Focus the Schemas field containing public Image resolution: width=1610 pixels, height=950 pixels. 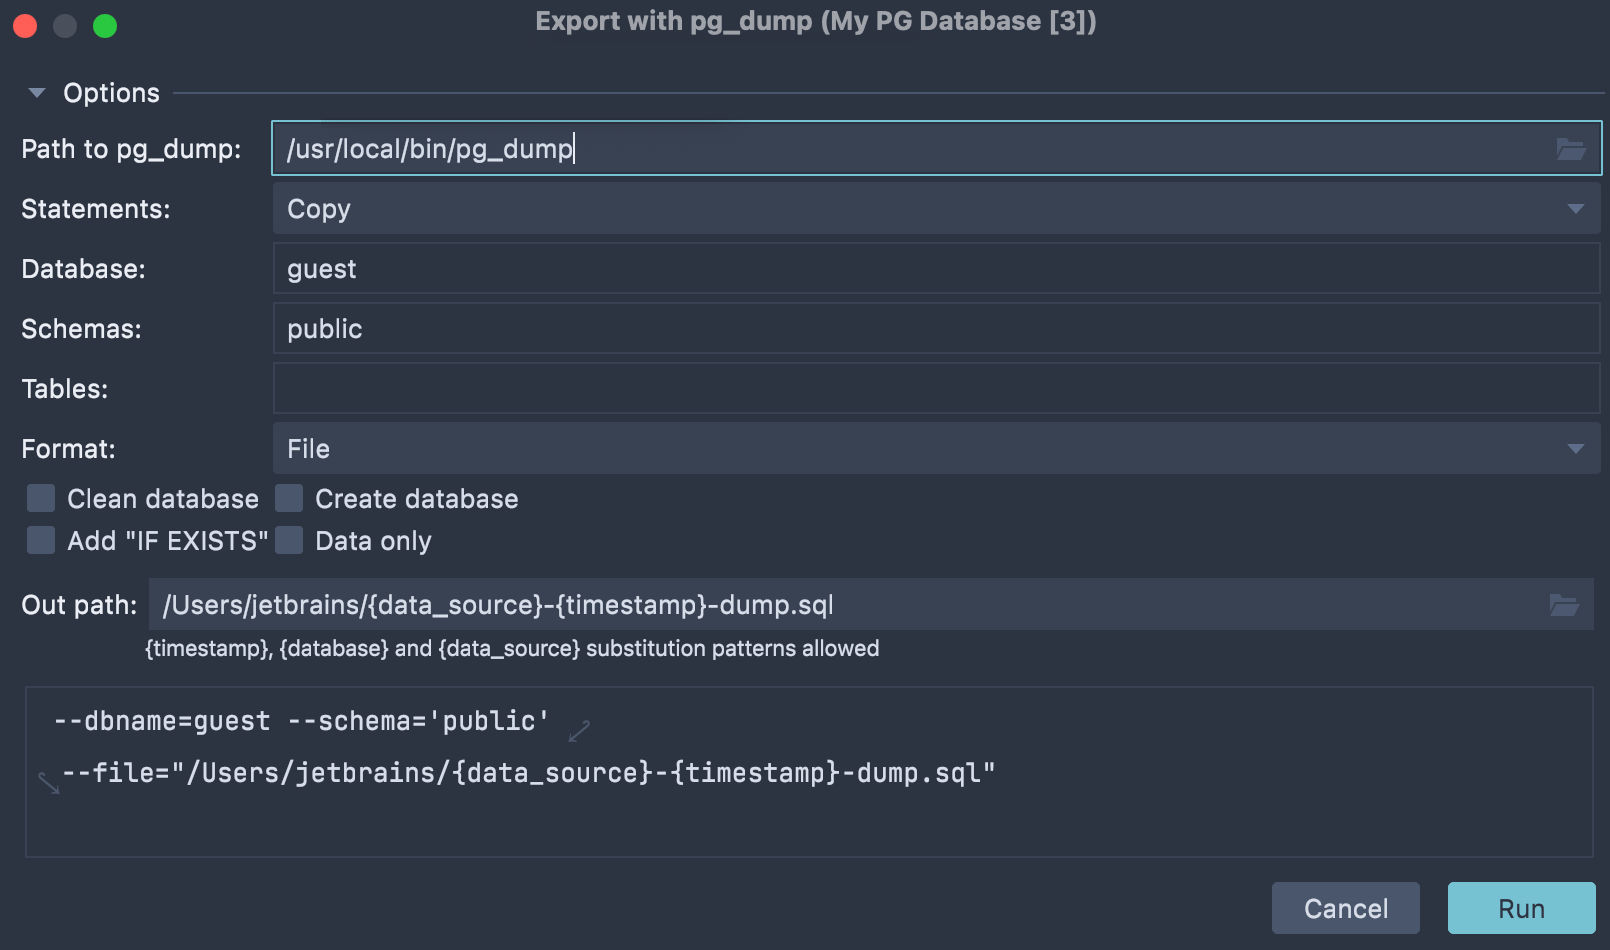coord(935,329)
